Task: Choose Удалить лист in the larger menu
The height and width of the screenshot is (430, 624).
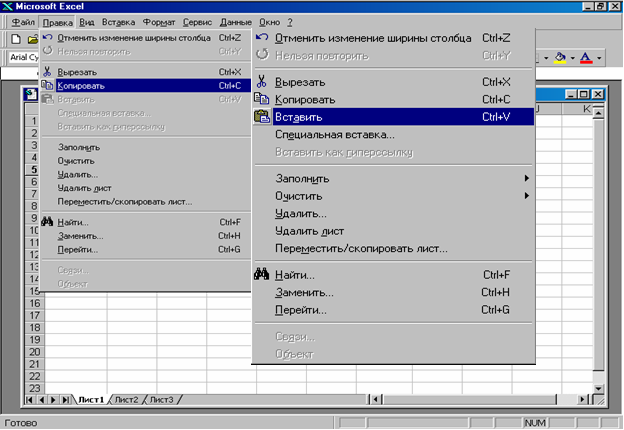Action: point(393,231)
